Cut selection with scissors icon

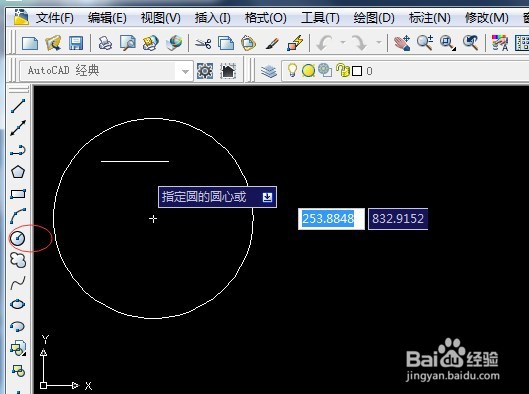(x=203, y=43)
